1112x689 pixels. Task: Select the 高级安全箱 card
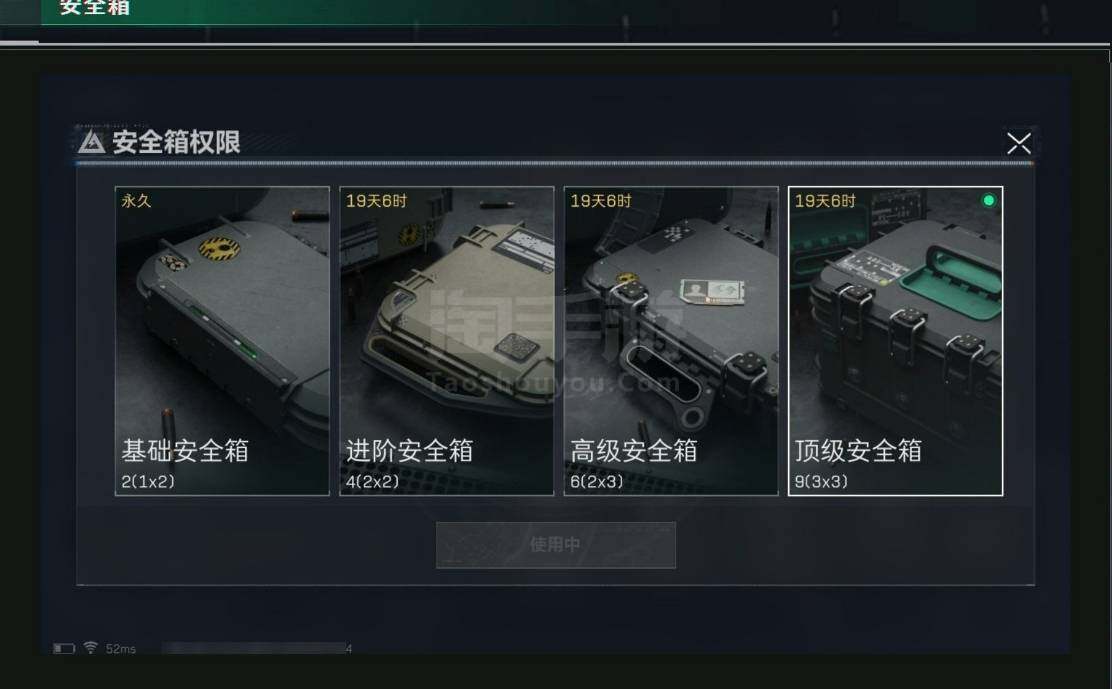tap(671, 341)
